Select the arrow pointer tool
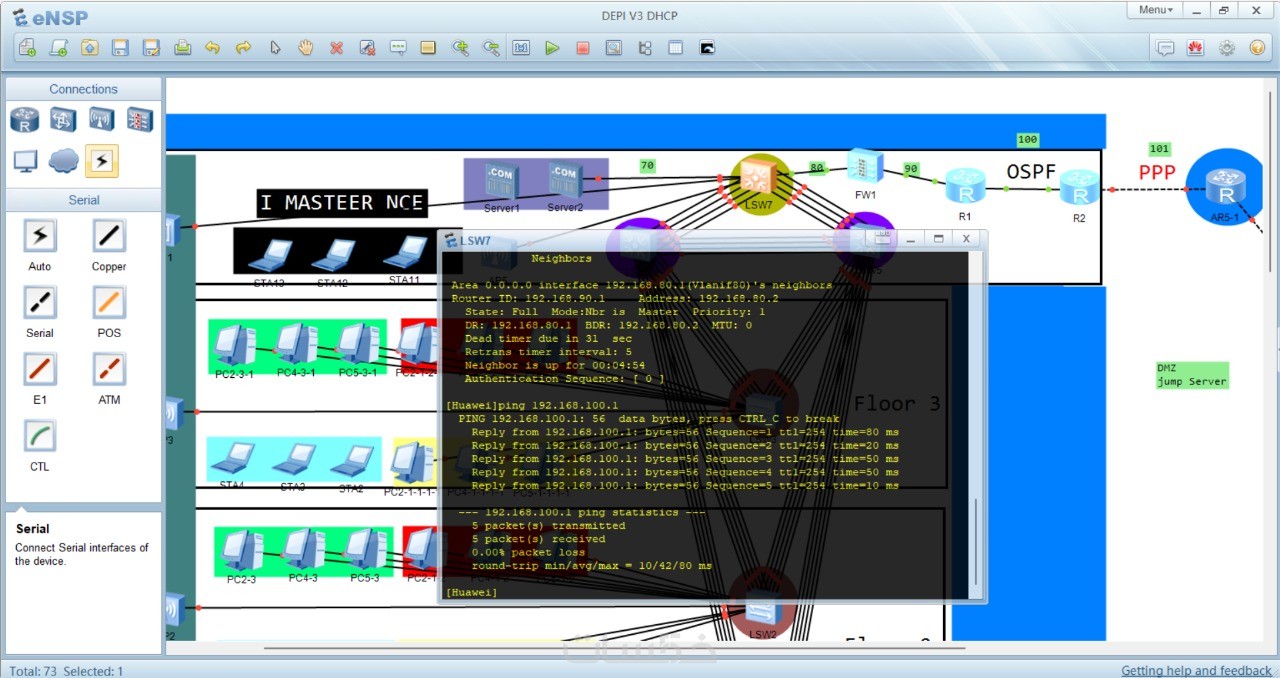 click(275, 47)
